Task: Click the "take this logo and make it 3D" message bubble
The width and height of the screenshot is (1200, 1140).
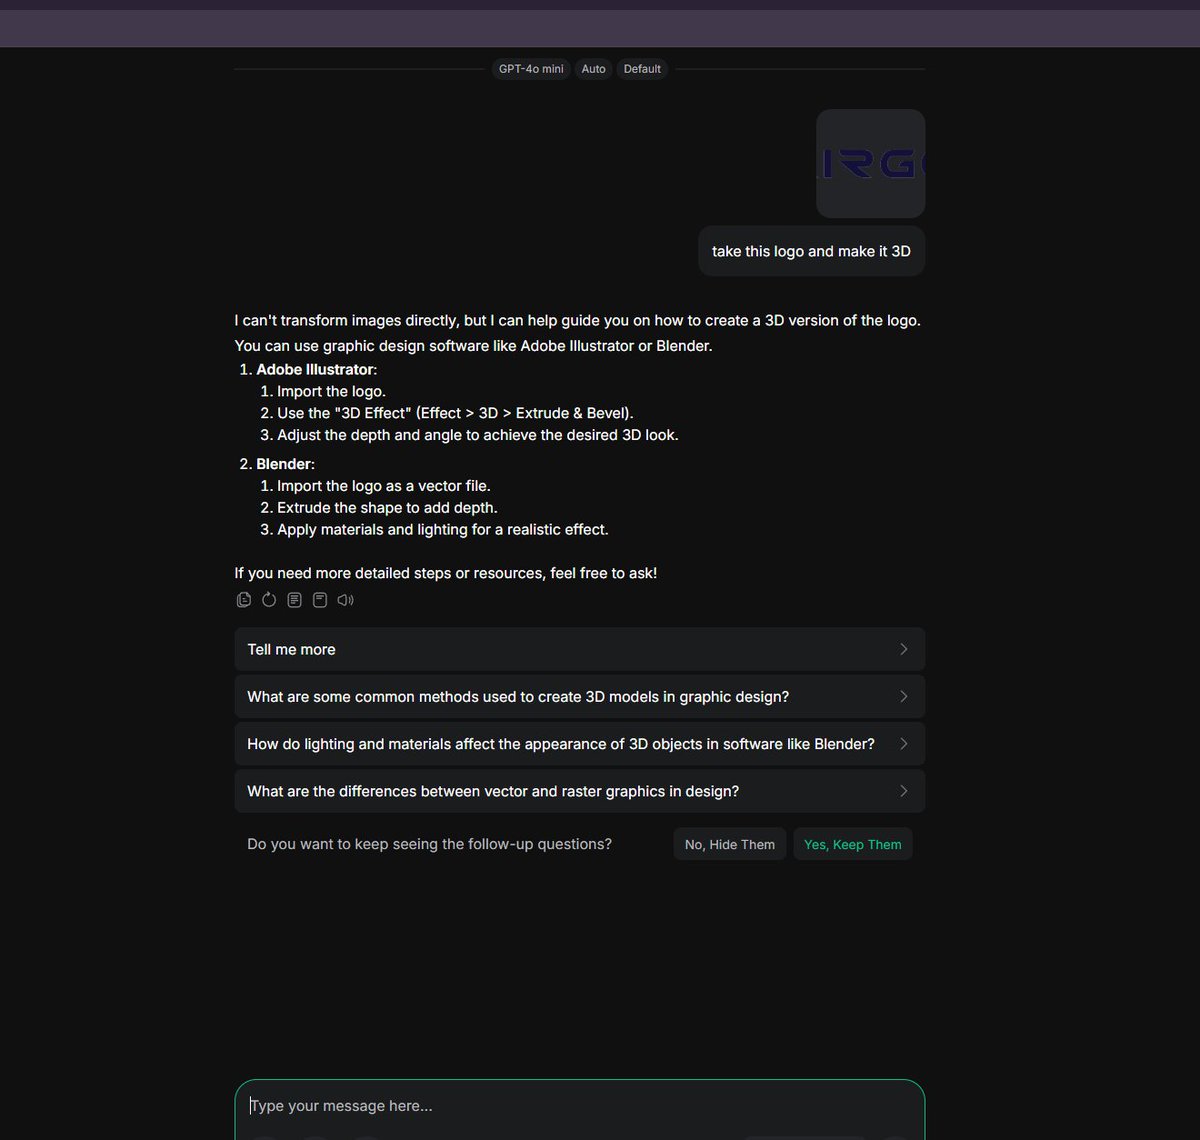Action: point(811,251)
